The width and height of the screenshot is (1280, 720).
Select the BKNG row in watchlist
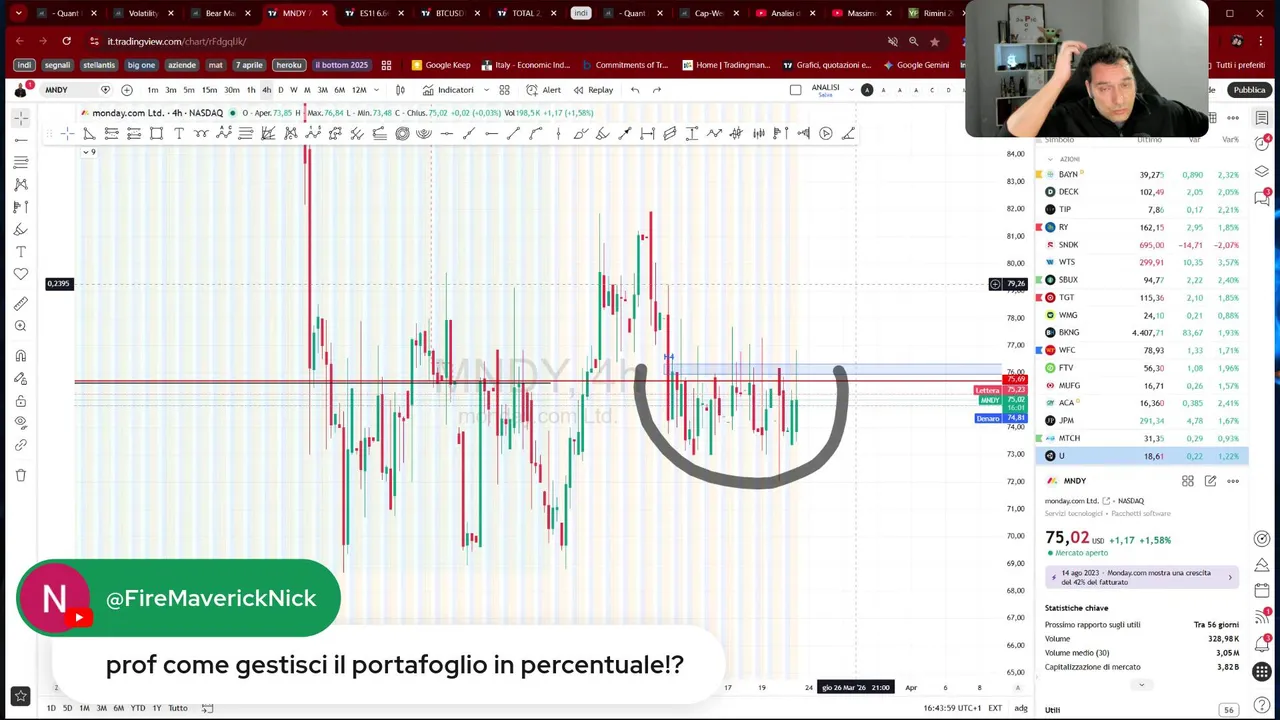[1141, 333]
